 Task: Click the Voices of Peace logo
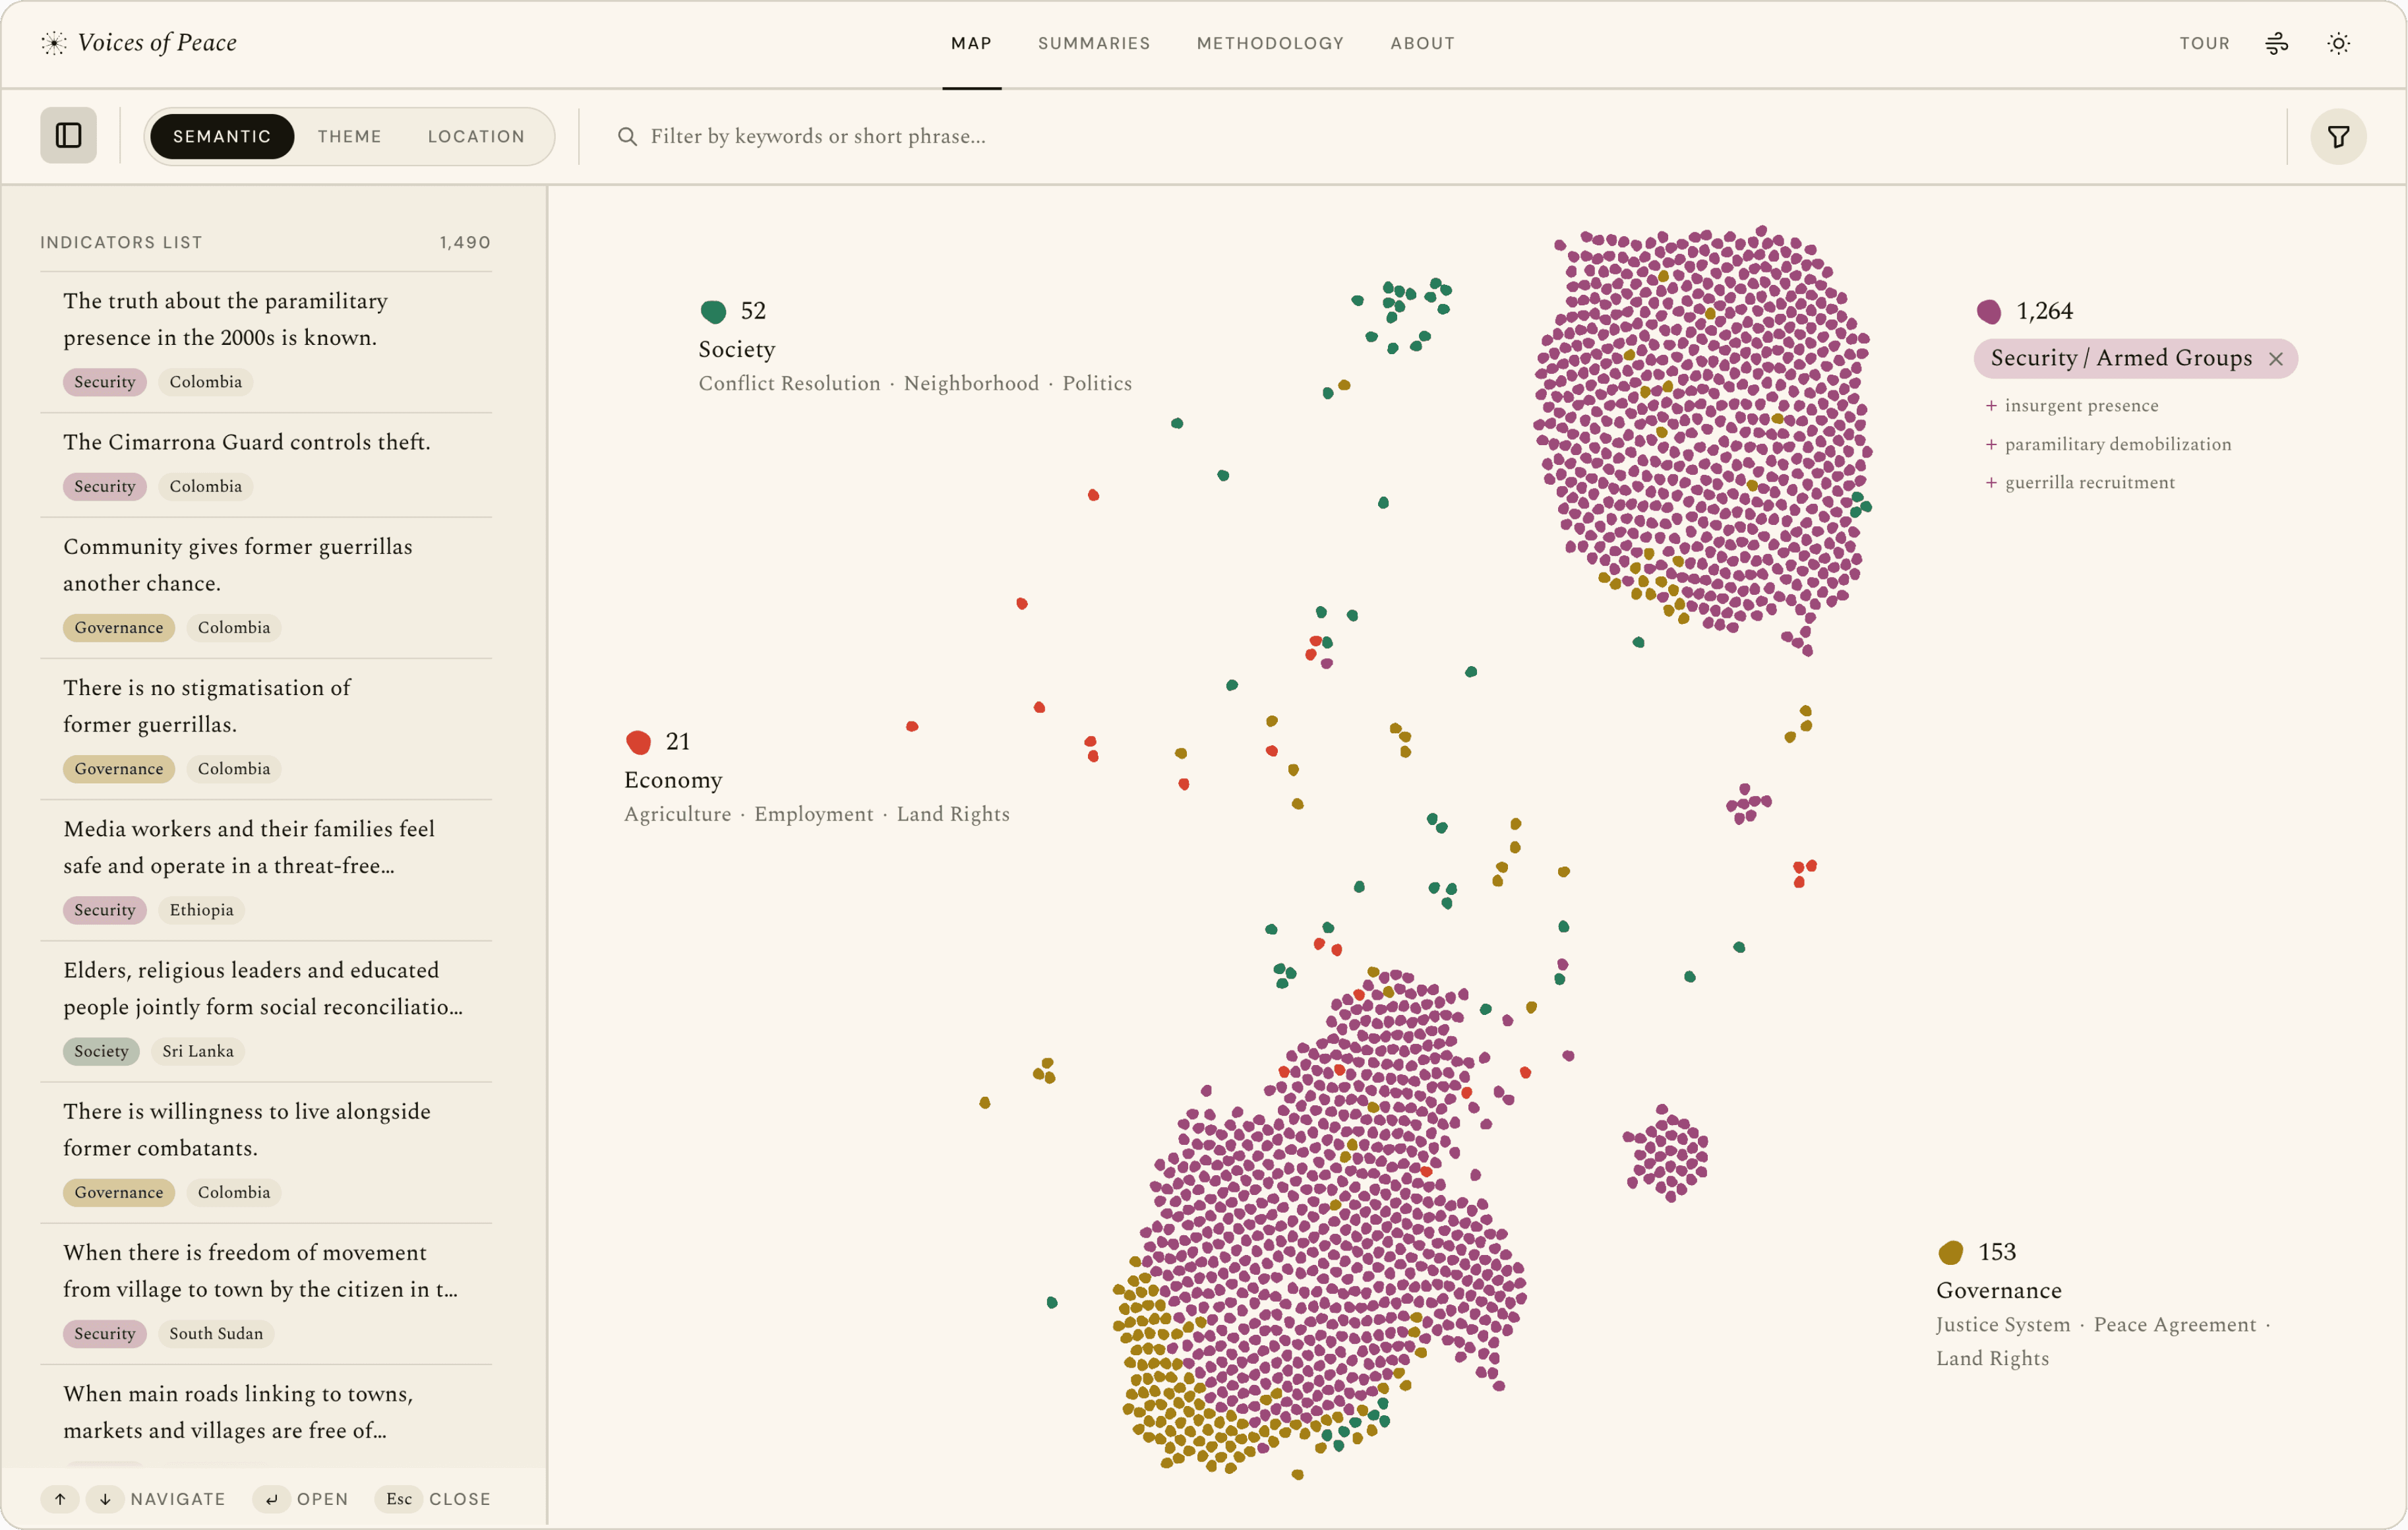coord(139,43)
